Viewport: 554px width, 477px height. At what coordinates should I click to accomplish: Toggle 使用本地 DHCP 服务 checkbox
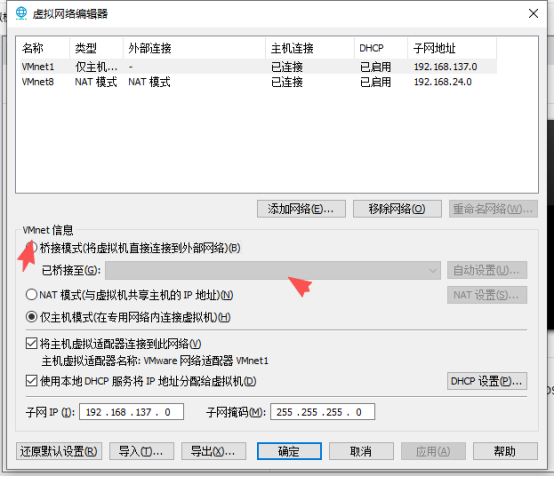coord(31,381)
